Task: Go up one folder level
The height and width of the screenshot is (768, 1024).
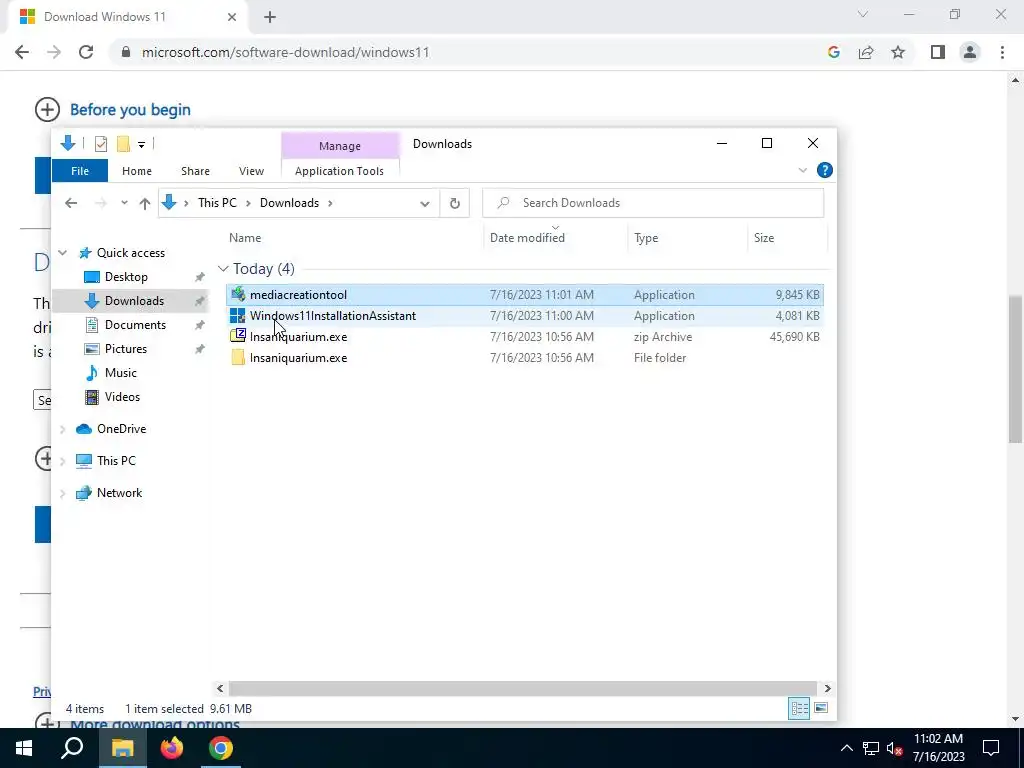Action: pos(145,203)
